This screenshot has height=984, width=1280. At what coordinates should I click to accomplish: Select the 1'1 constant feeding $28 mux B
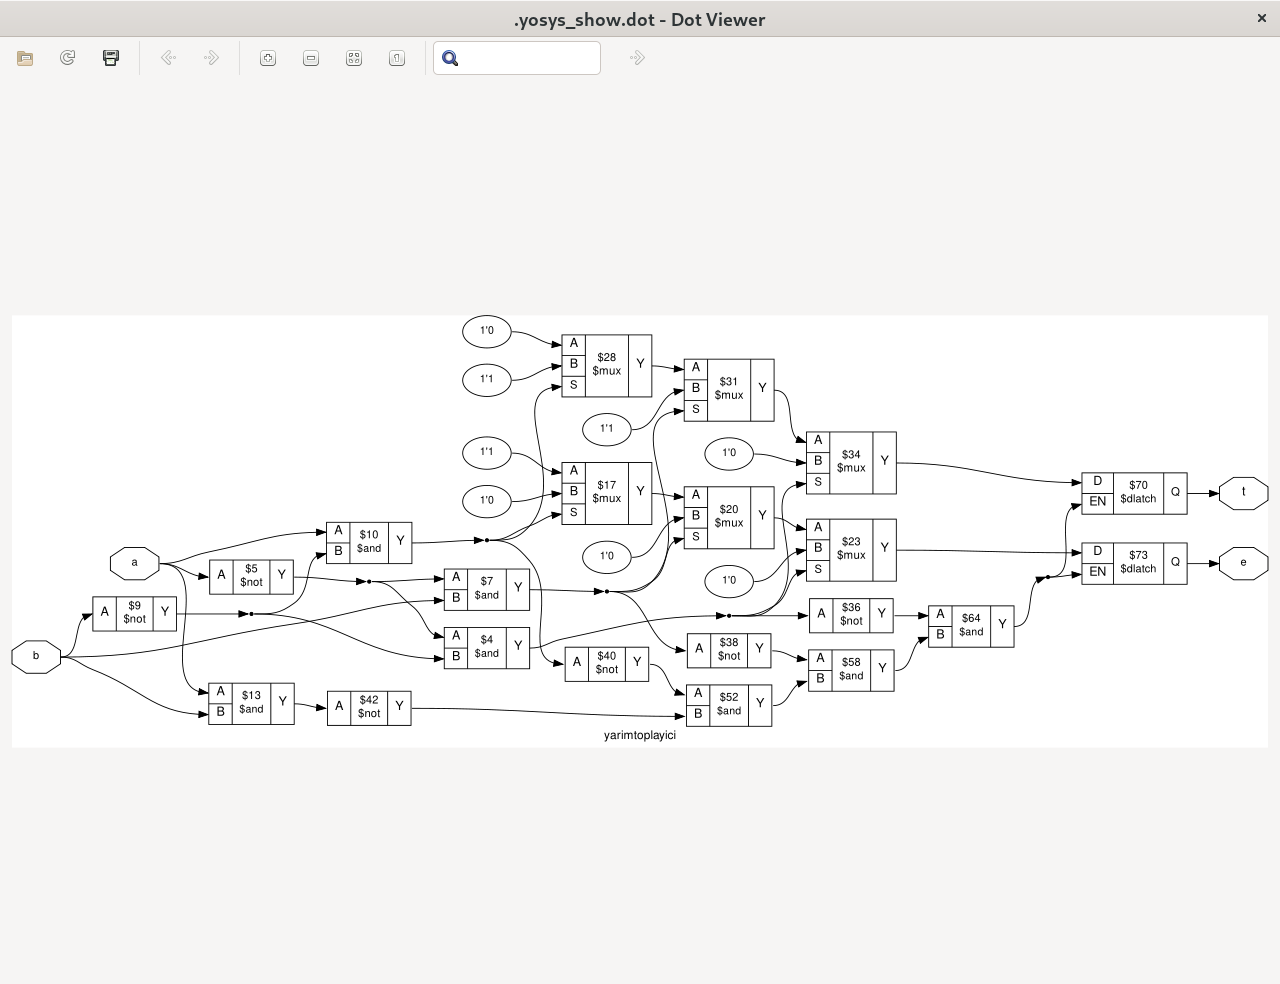pos(487,380)
